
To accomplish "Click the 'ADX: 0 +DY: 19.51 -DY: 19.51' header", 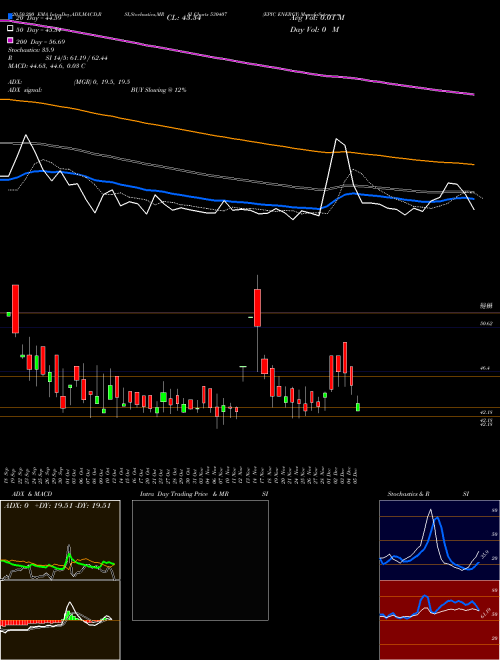I will click(57, 506).
